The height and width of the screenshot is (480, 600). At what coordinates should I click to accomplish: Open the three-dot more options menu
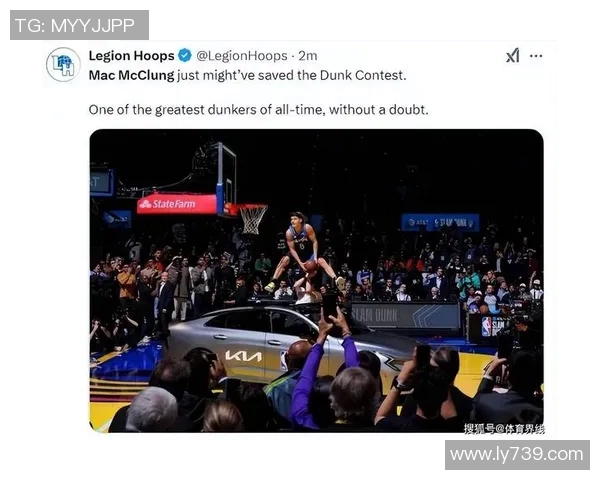tap(536, 56)
